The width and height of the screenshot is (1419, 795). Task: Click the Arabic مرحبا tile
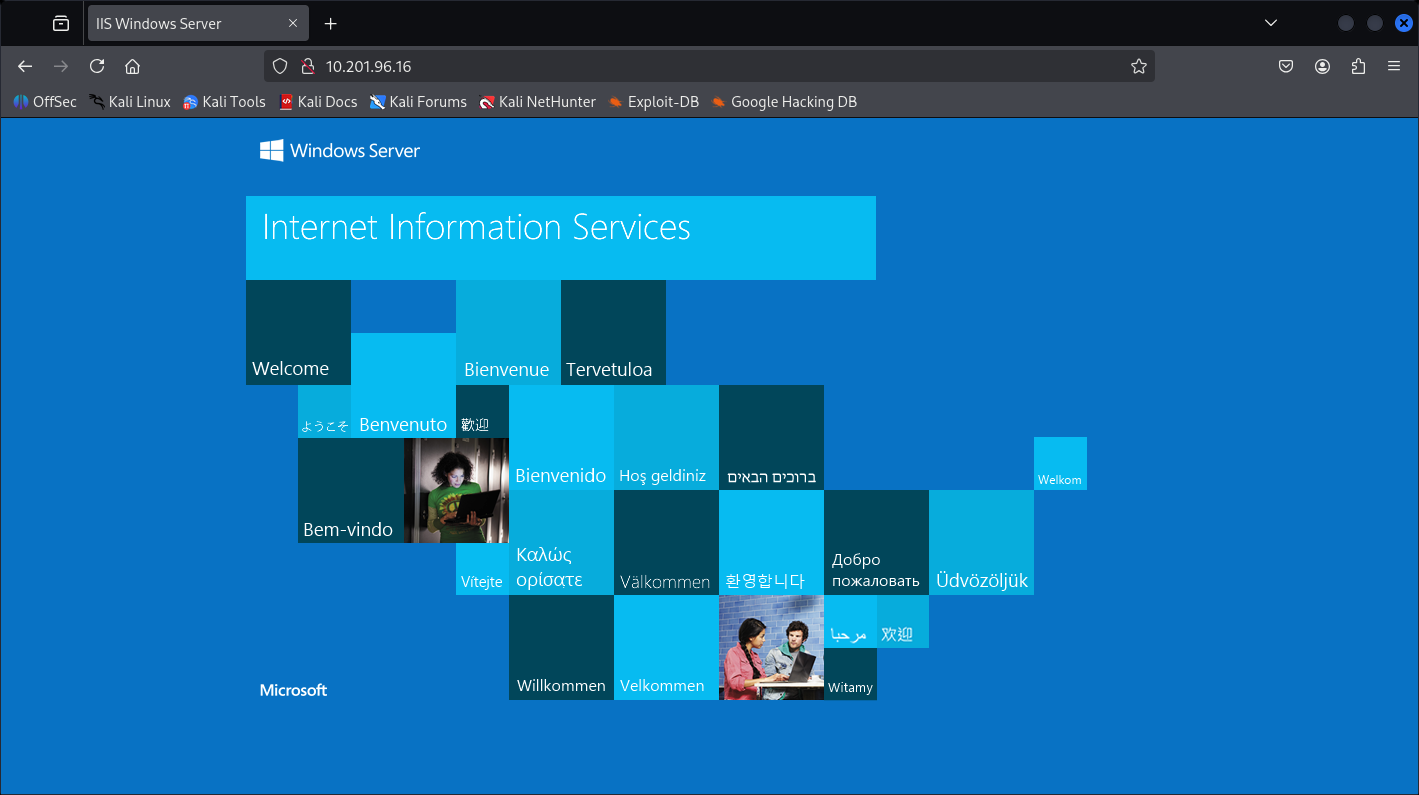click(850, 621)
